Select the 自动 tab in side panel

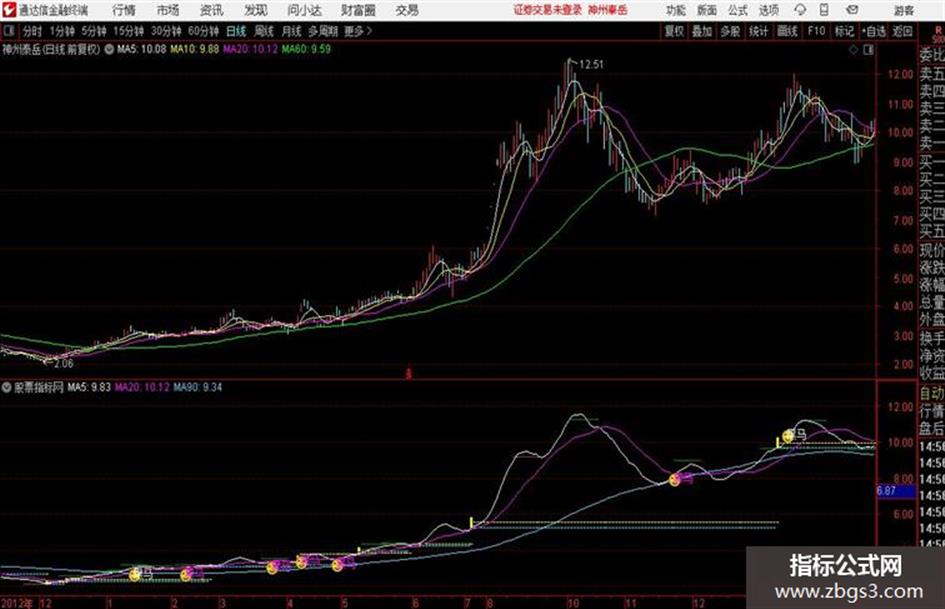931,393
